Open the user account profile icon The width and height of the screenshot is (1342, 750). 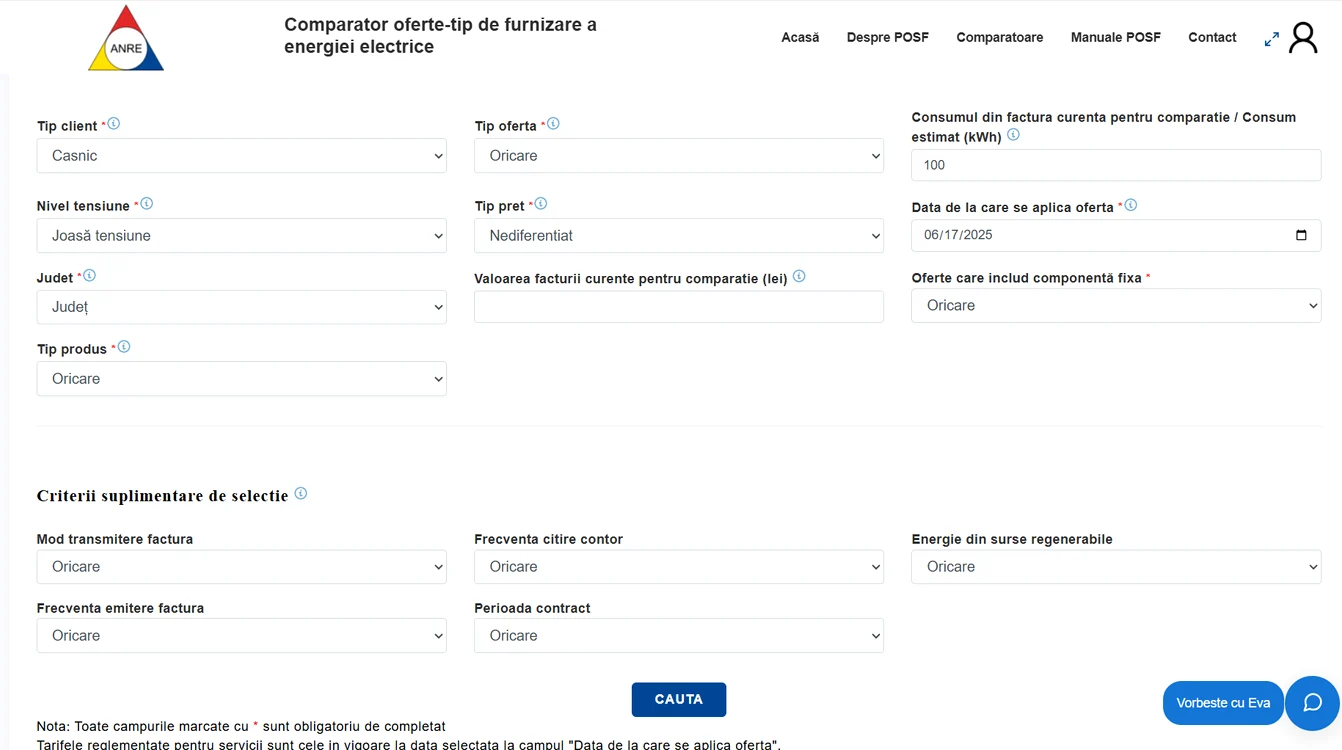[1303, 38]
